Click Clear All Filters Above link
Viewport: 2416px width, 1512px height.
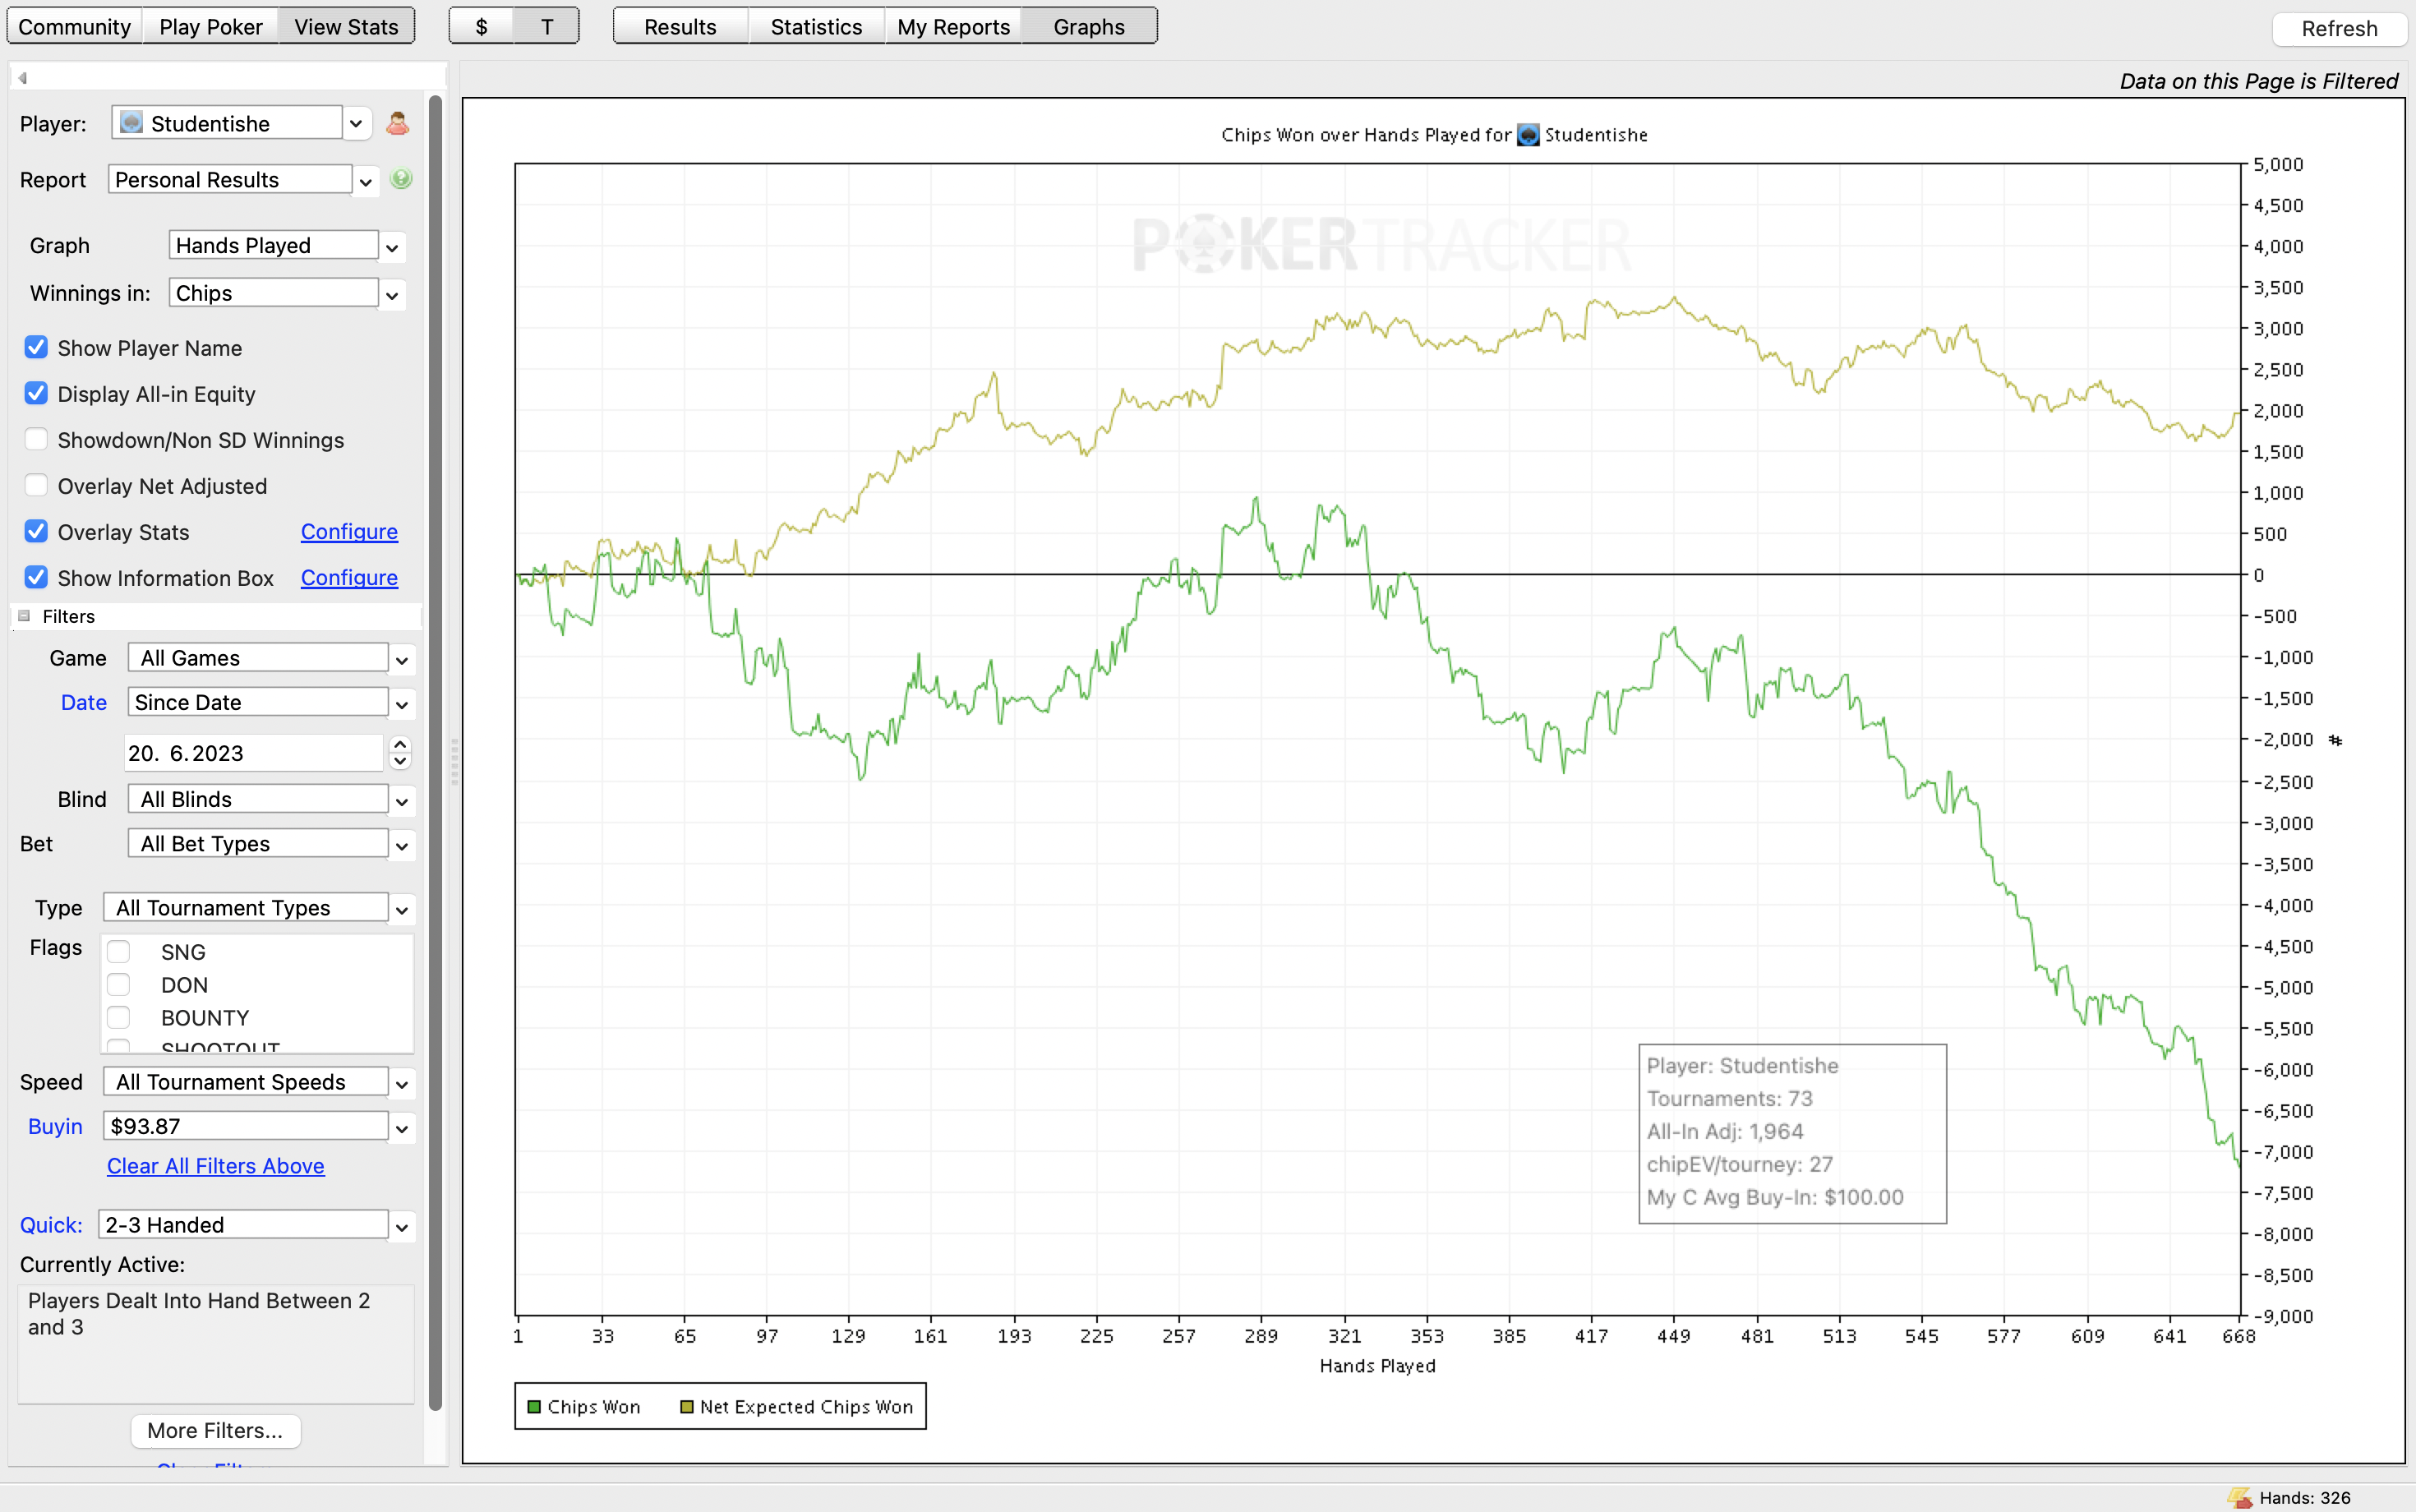point(216,1165)
